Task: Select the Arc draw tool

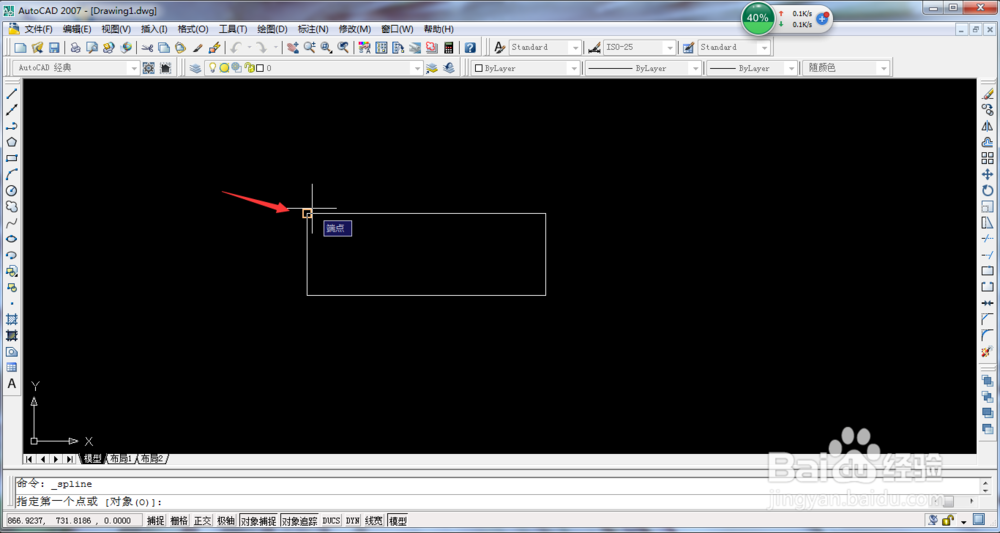Action: pyautogui.click(x=11, y=174)
